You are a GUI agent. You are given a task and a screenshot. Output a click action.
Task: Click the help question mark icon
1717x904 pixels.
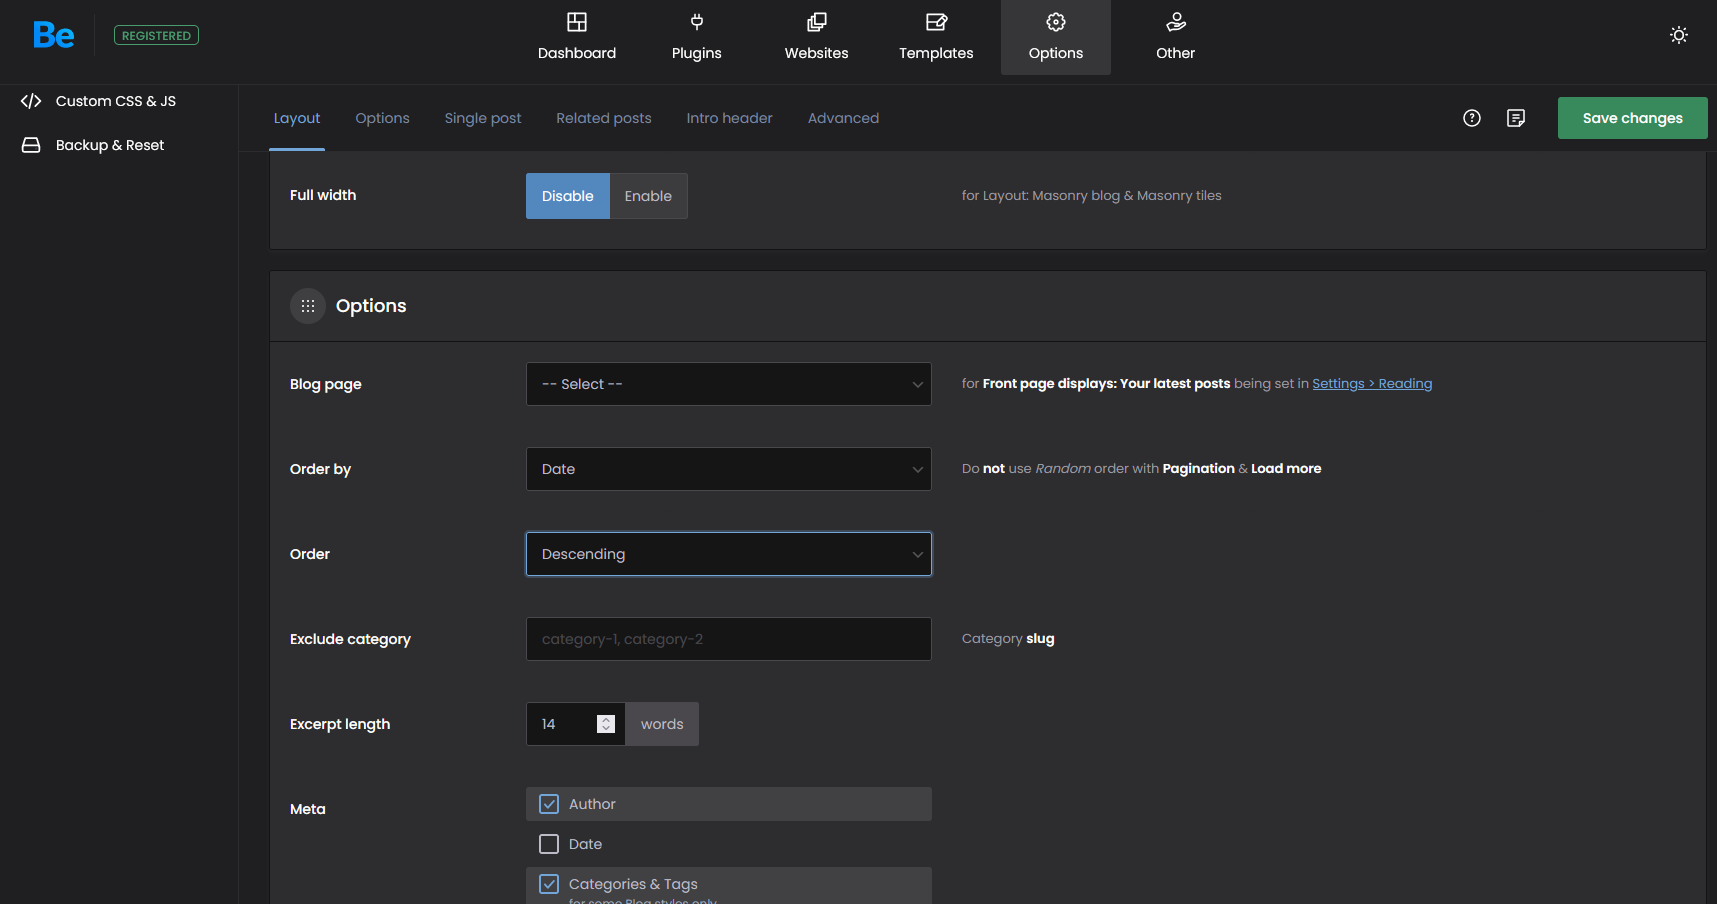pyautogui.click(x=1472, y=118)
